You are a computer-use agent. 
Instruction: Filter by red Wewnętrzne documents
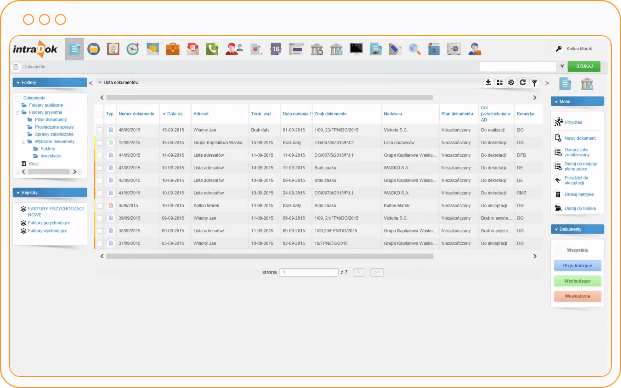[577, 296]
